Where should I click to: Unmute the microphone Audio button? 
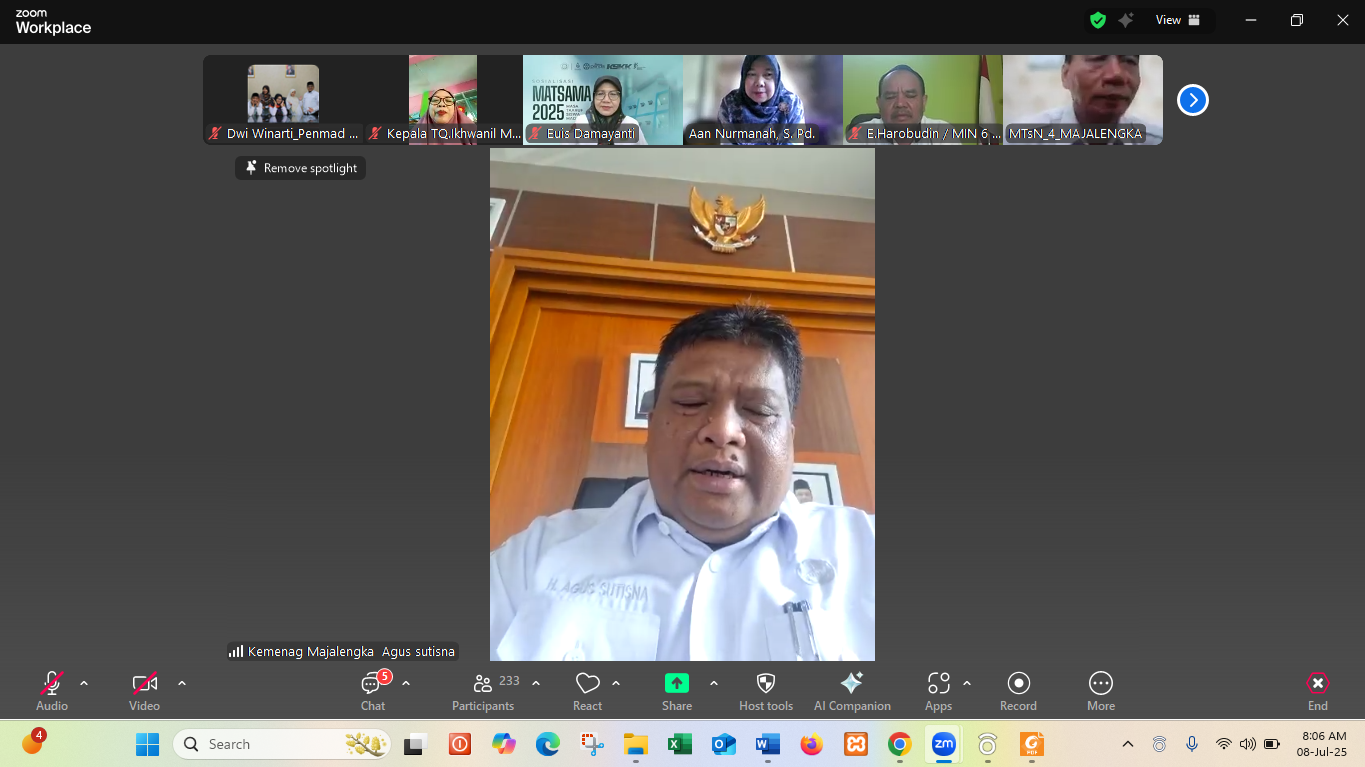pyautogui.click(x=52, y=690)
